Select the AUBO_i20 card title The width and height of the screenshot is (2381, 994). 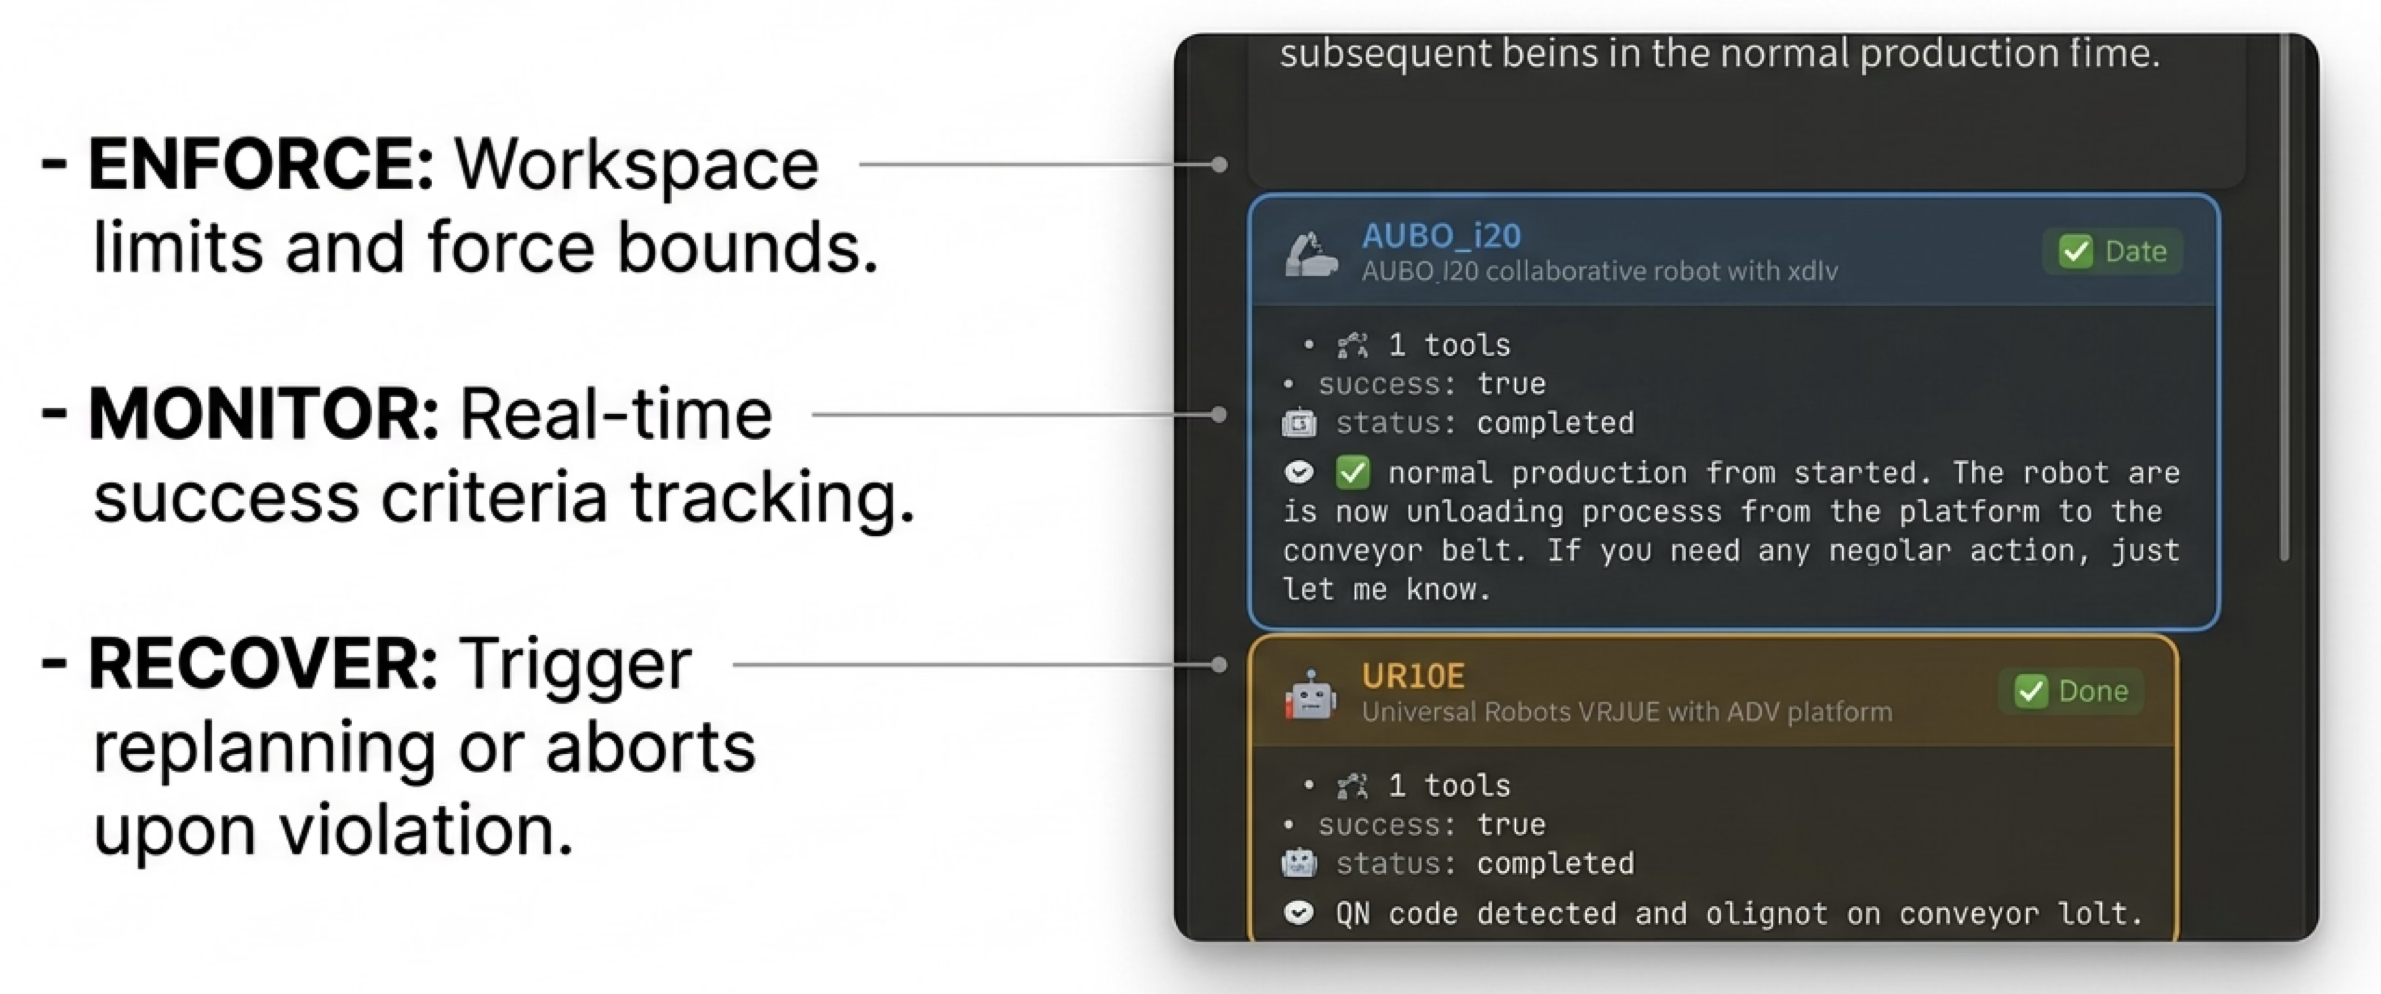tap(1441, 236)
